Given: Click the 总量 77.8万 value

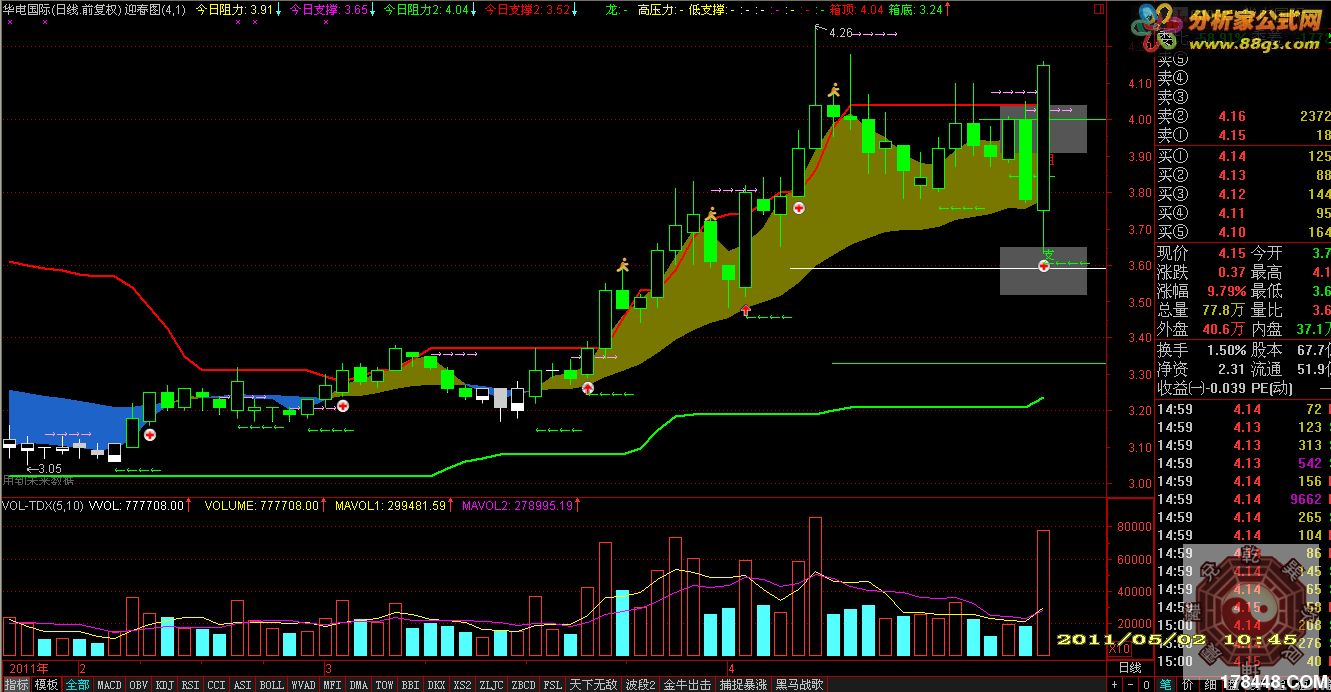Looking at the screenshot, I should [x=1223, y=310].
